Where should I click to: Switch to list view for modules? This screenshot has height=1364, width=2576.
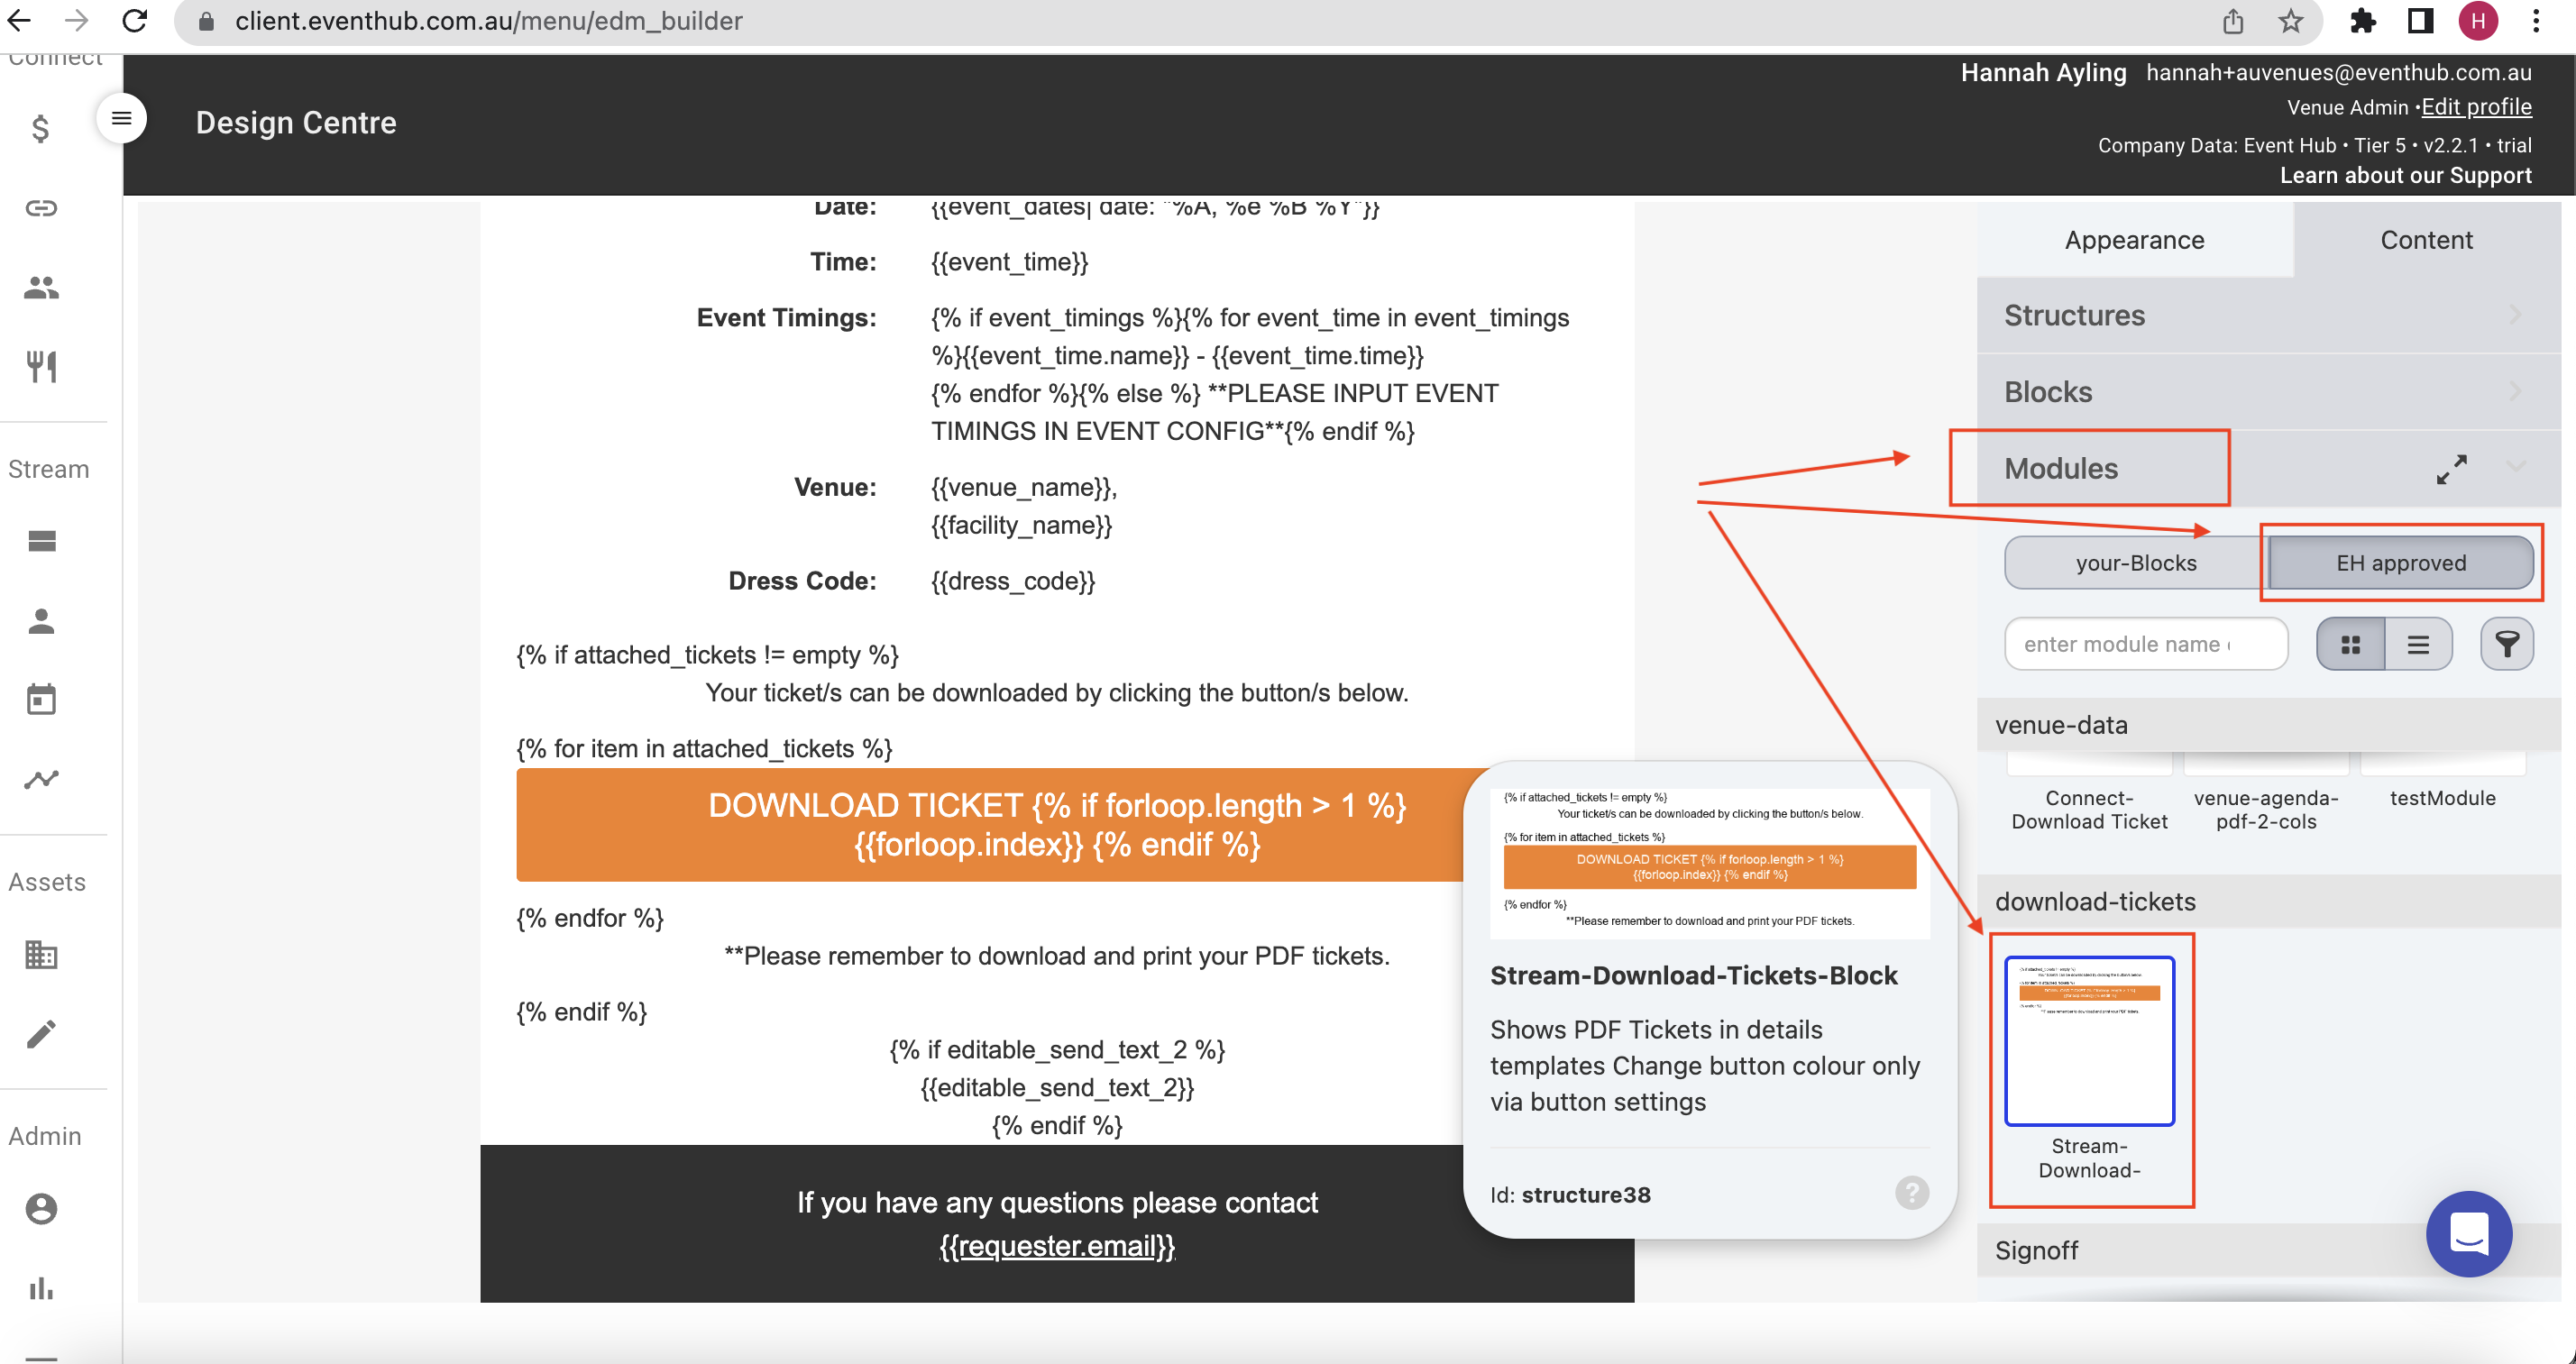click(x=2418, y=645)
